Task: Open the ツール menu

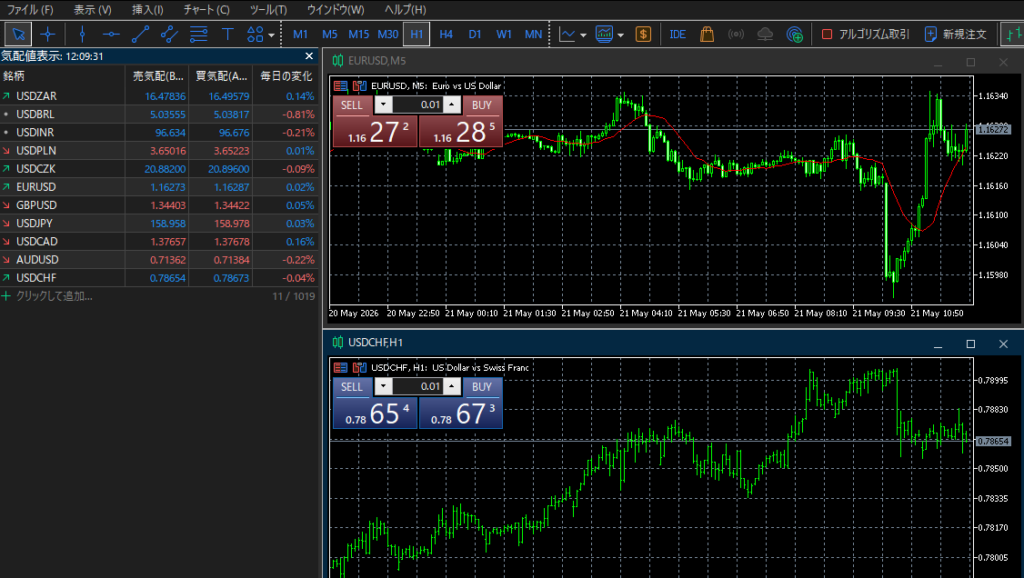Action: tap(268, 10)
